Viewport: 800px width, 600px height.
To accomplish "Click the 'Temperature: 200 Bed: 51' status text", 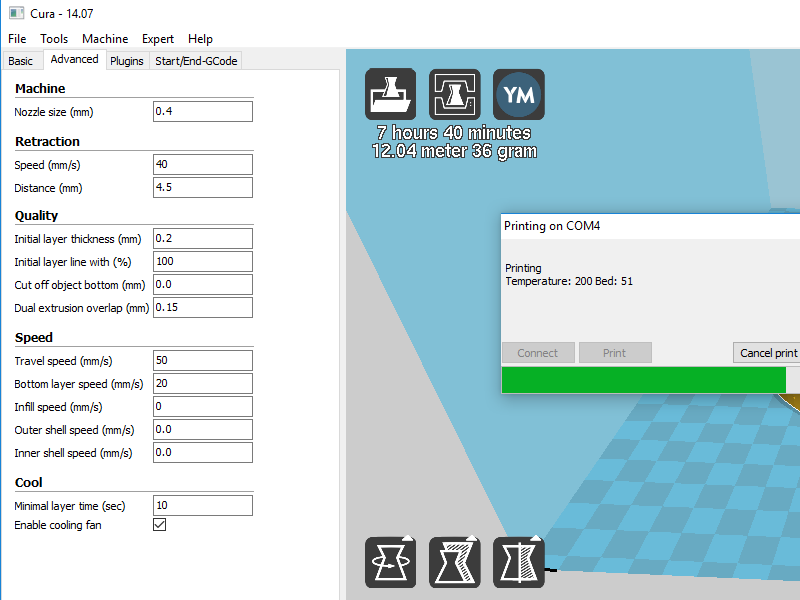I will click(x=569, y=281).
